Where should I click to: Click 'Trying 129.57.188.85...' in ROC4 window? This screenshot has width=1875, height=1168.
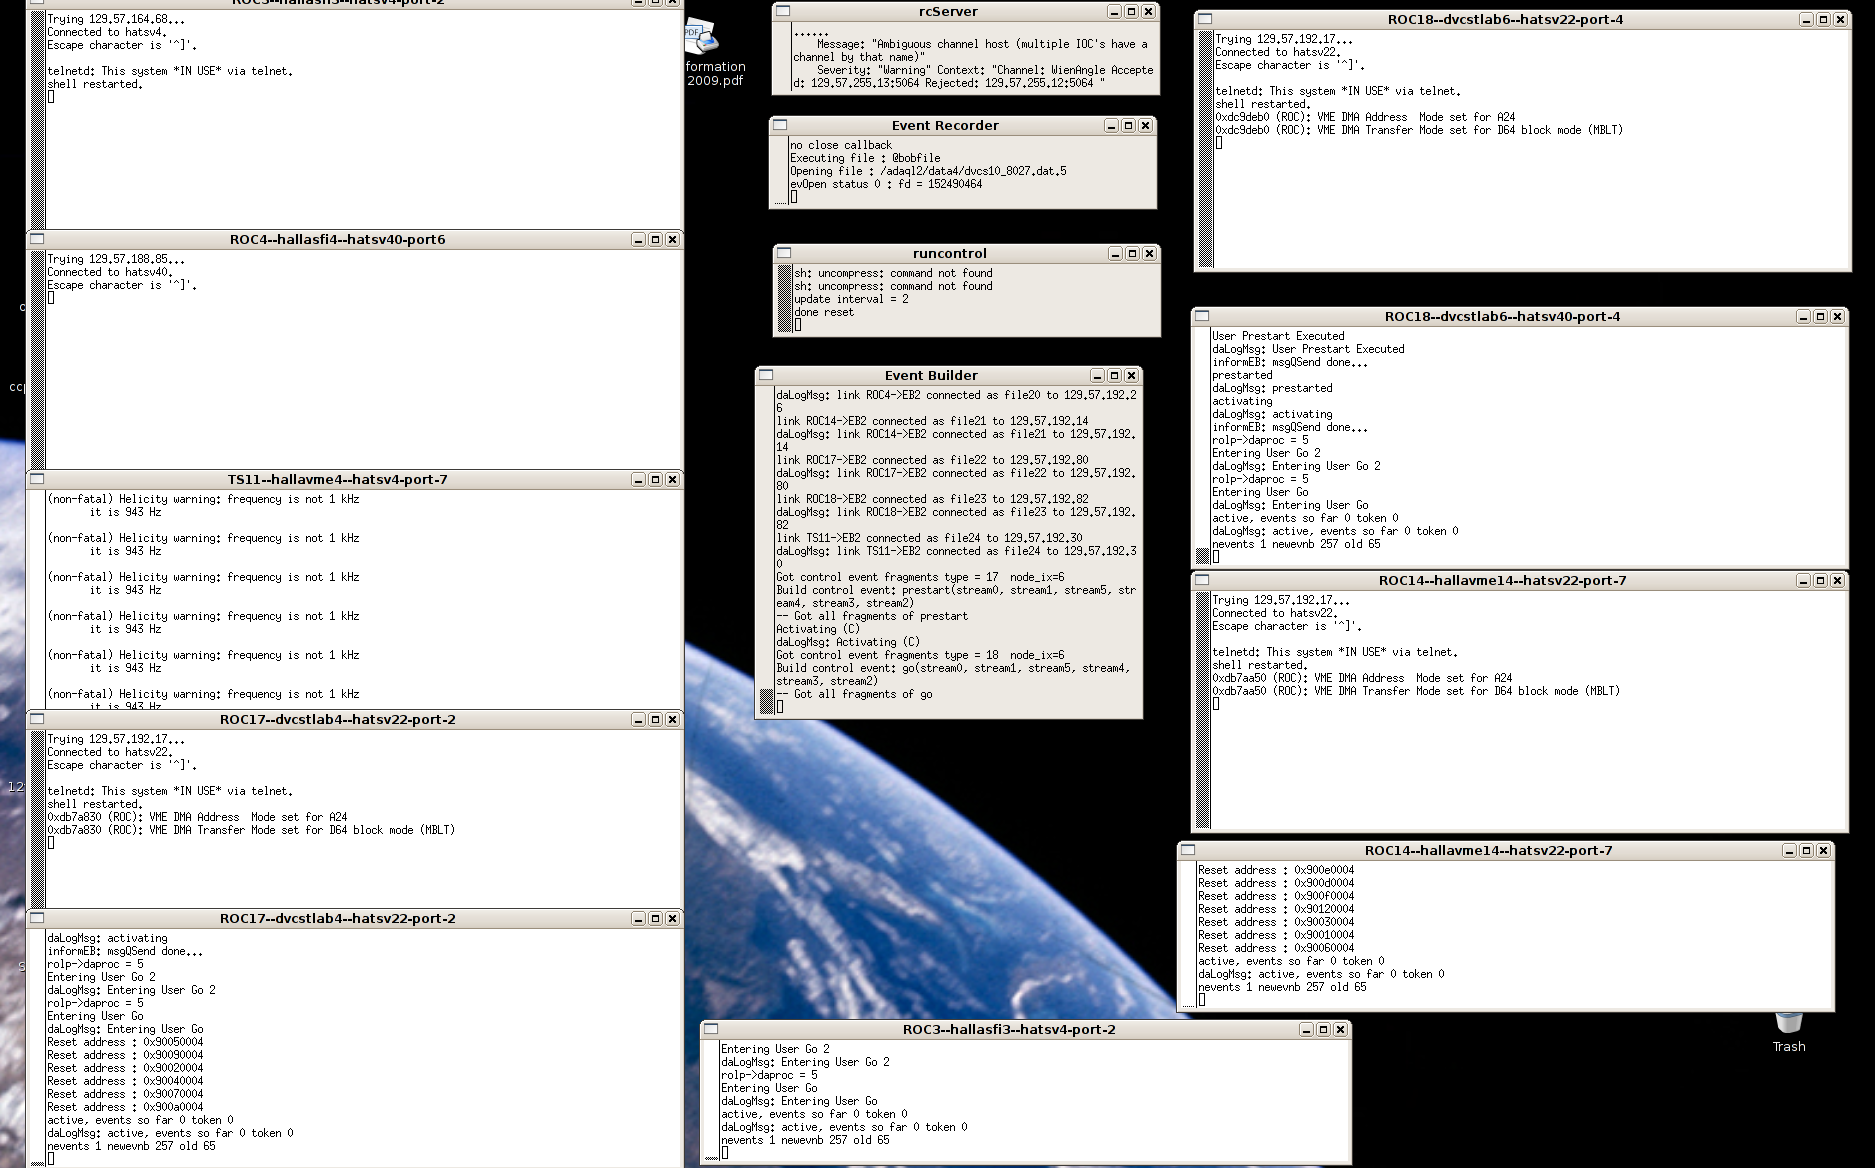tap(116, 259)
